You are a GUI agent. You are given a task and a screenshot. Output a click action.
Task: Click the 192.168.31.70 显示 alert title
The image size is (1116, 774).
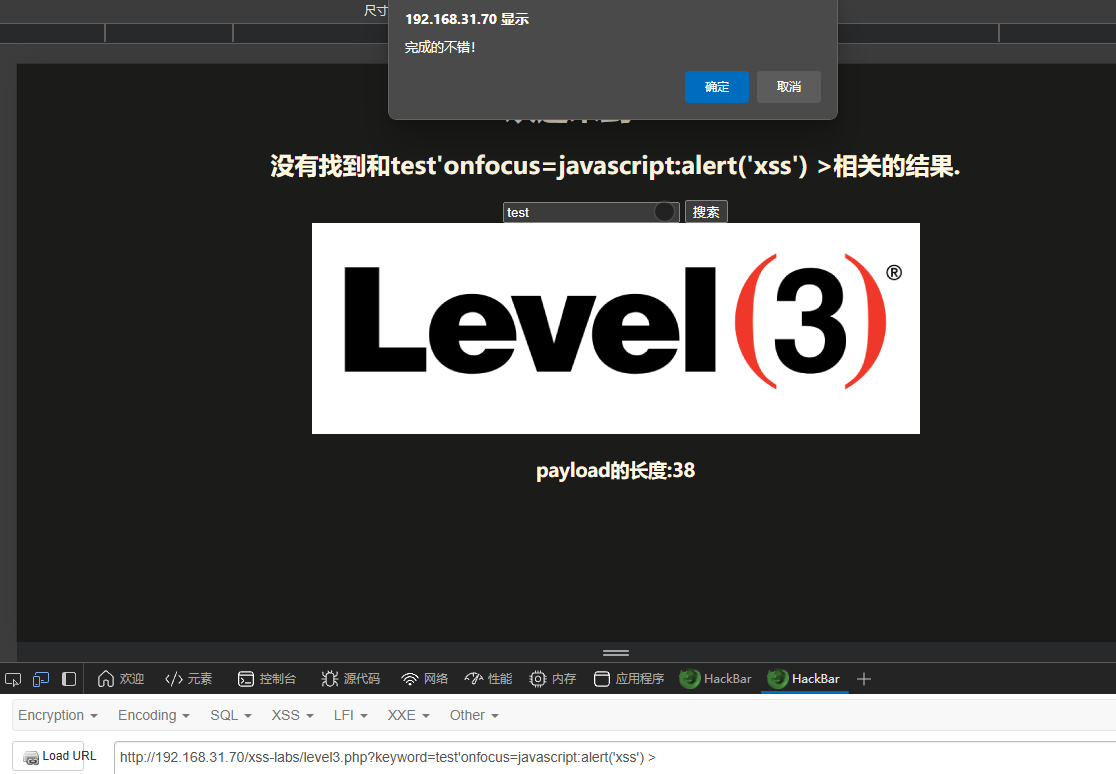tap(467, 19)
